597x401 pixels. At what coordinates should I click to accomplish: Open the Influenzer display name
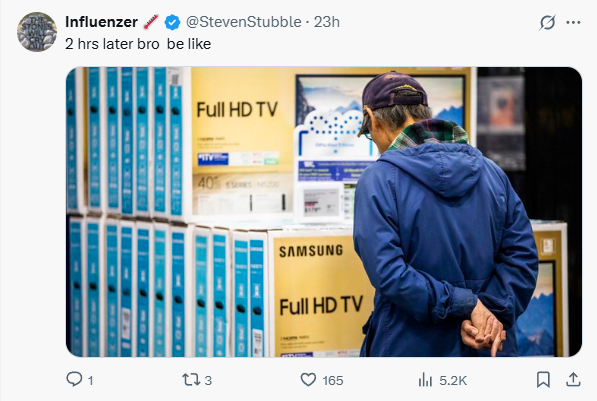(101, 22)
